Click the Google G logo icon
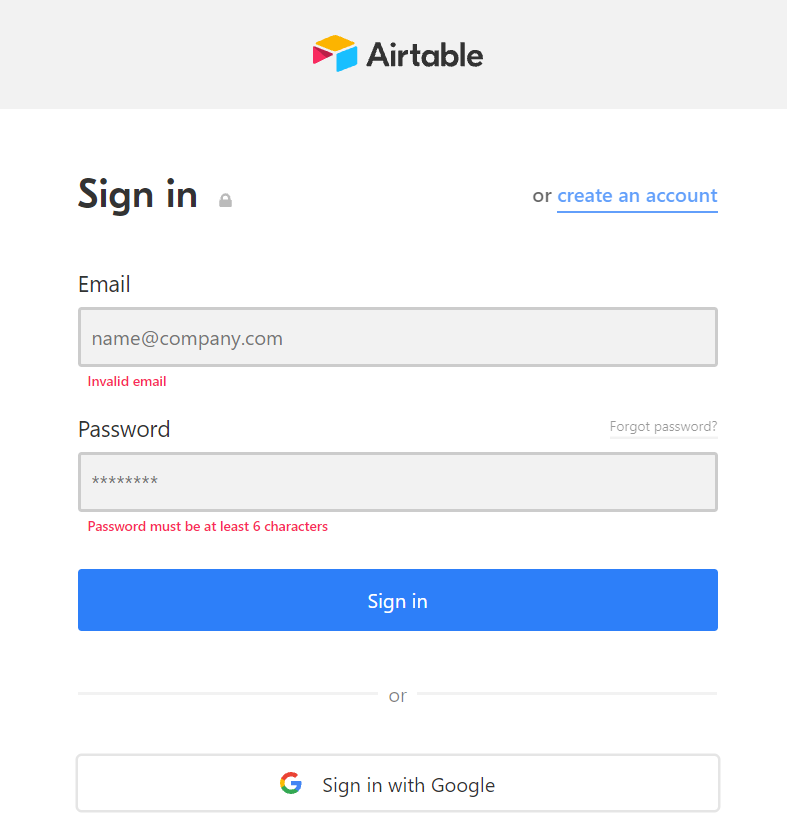The height and width of the screenshot is (829, 787). coord(291,783)
